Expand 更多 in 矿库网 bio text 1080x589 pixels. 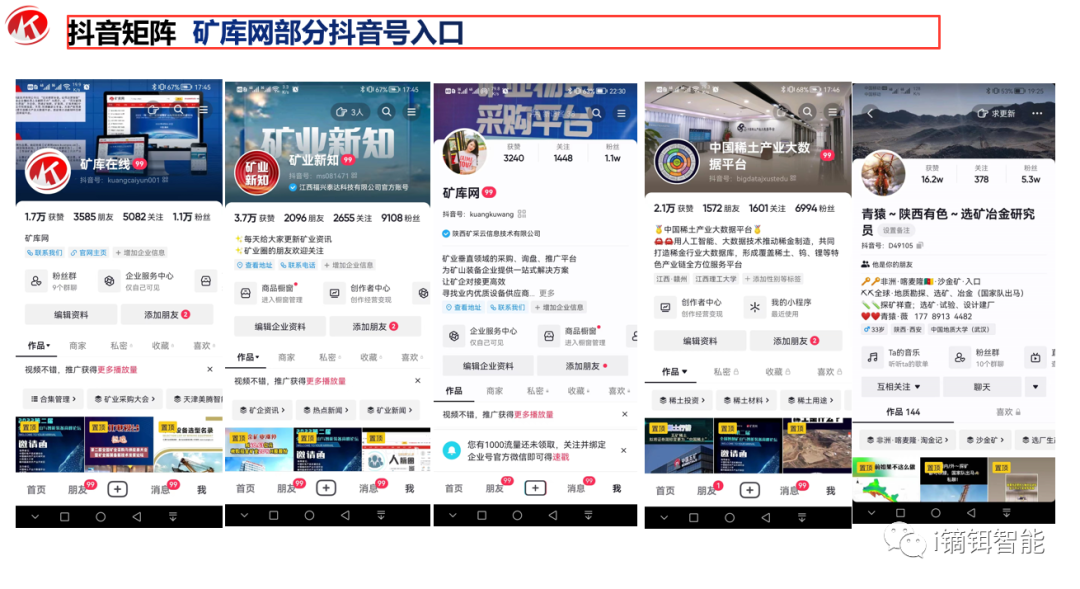coord(547,293)
